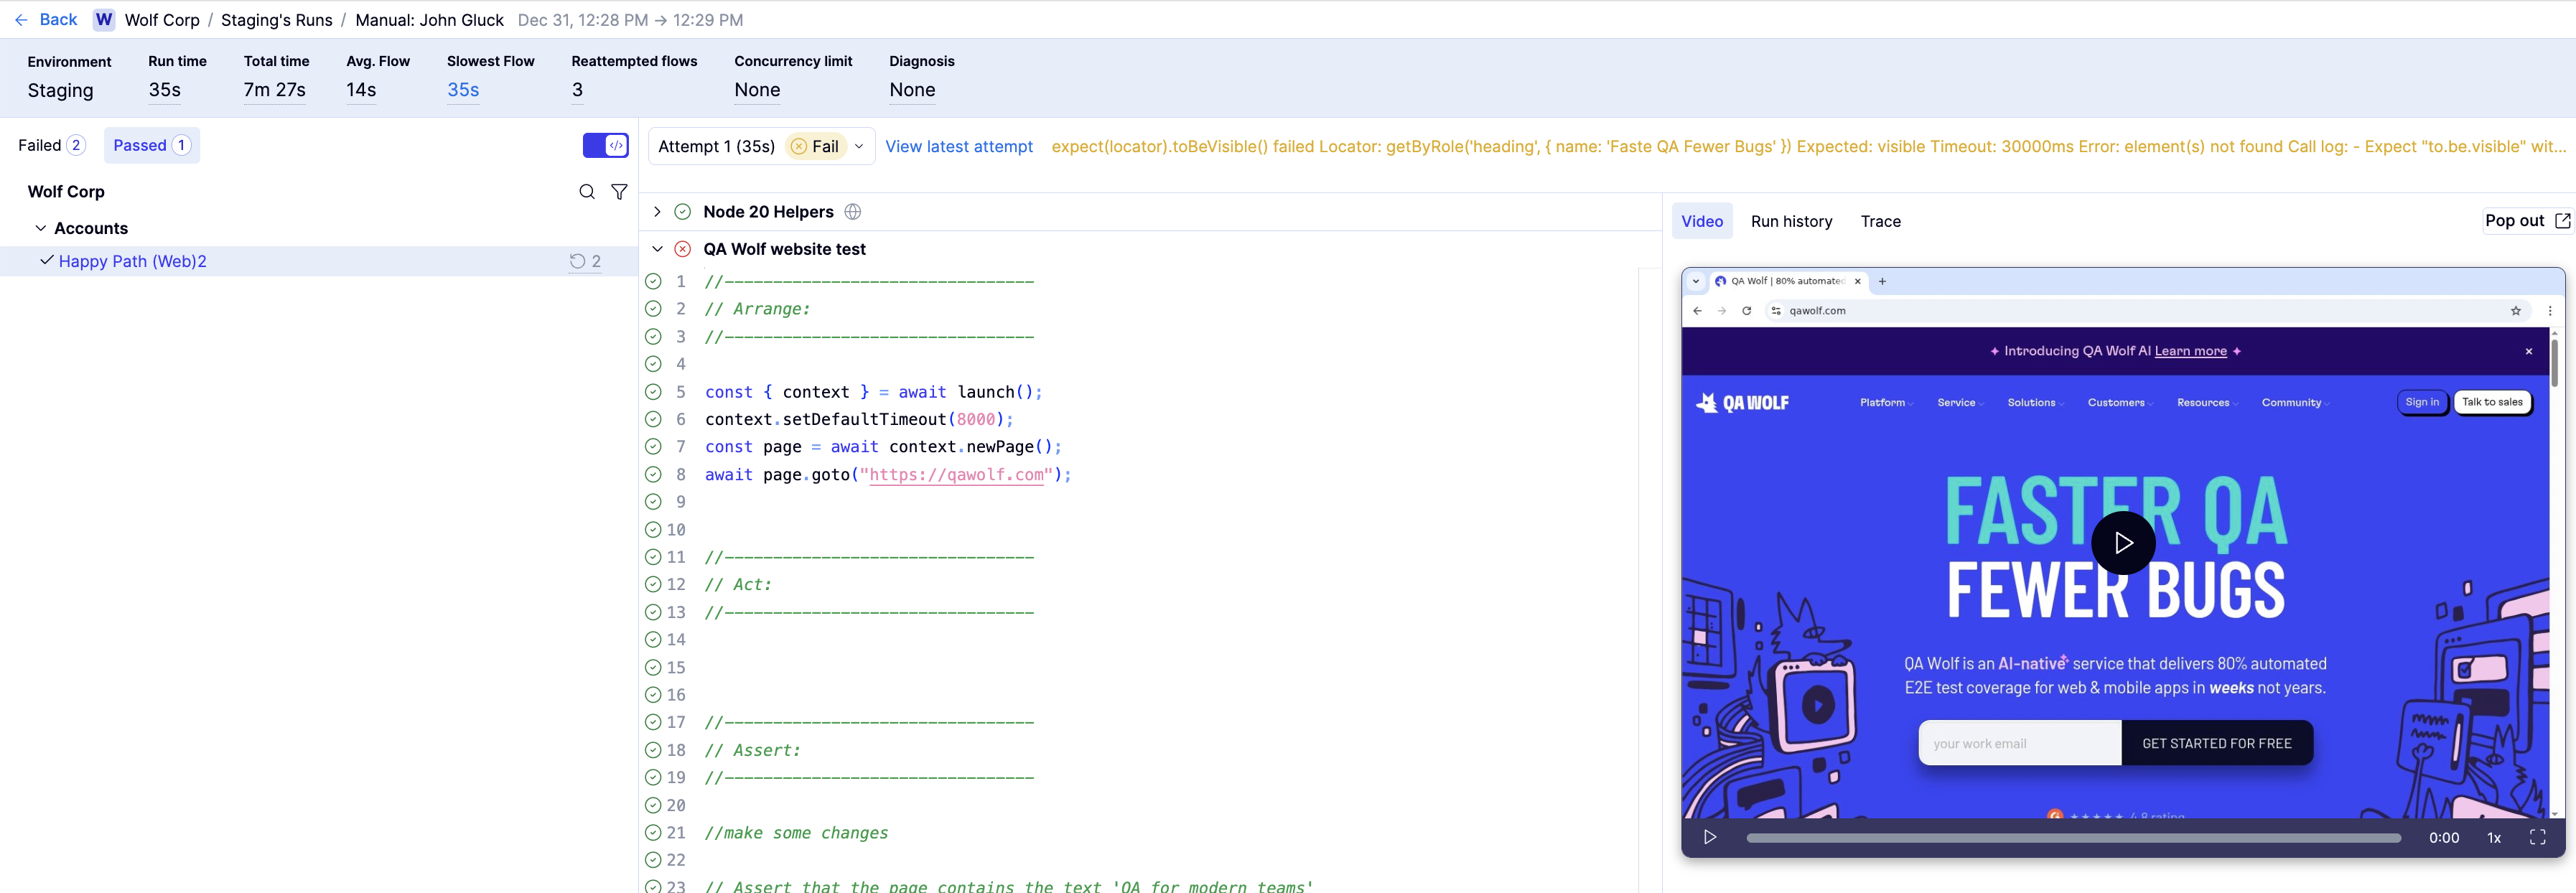Image resolution: width=2576 pixels, height=893 pixels.
Task: Click the video progress bar
Action: (2072, 838)
